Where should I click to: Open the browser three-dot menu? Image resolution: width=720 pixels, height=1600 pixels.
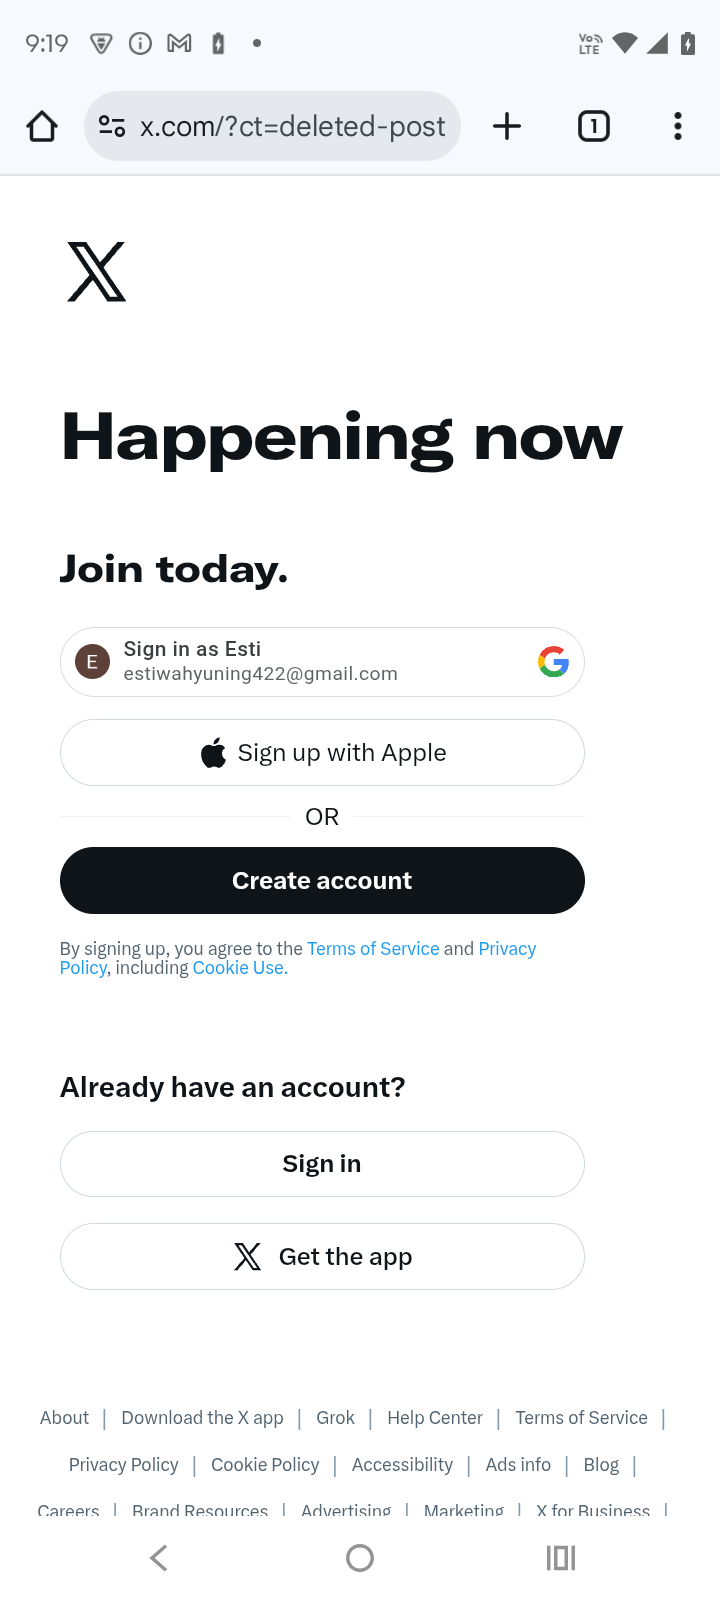click(x=678, y=127)
